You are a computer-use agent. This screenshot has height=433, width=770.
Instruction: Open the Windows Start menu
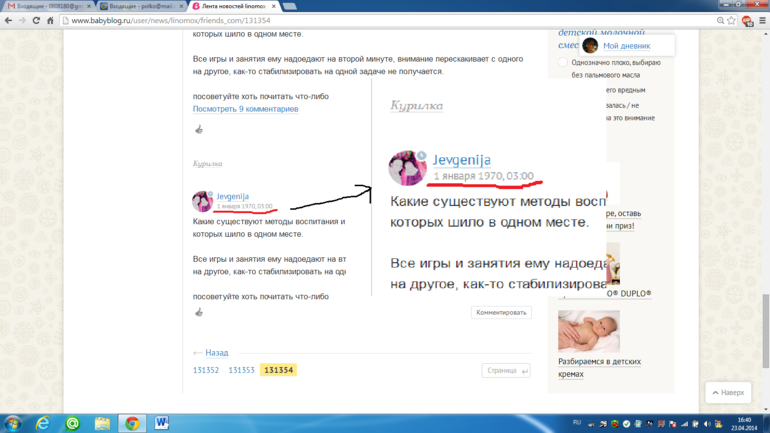[x=13, y=423]
